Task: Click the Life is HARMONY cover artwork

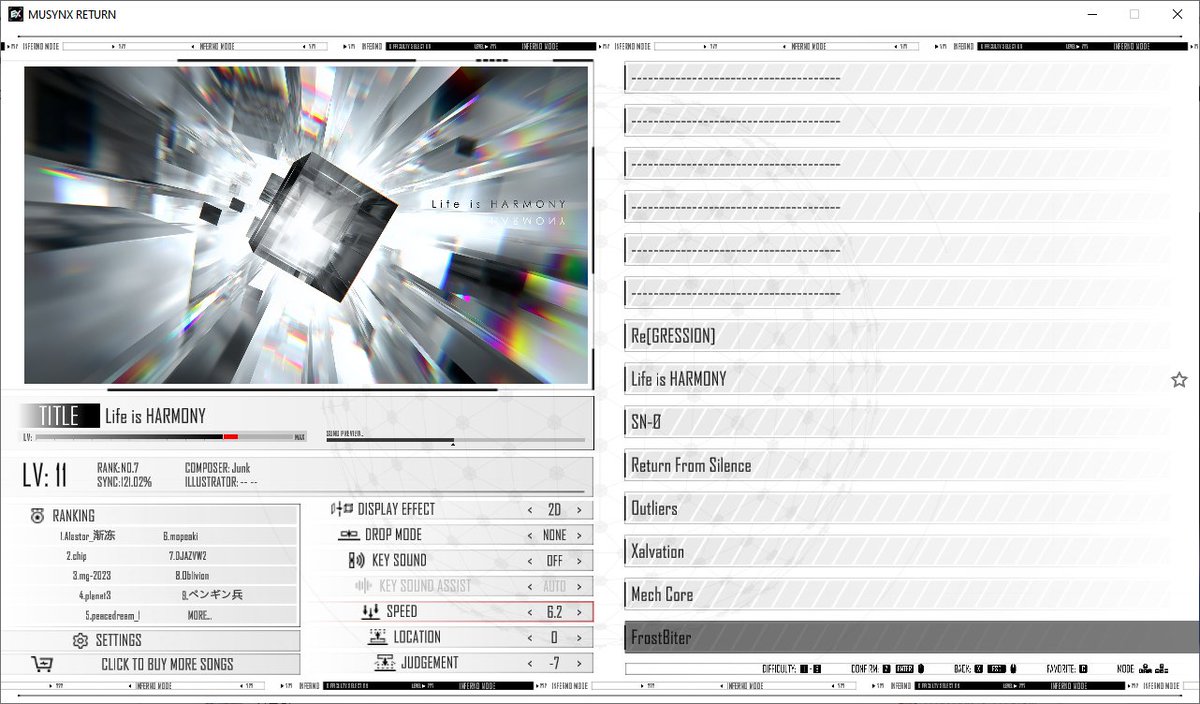Action: click(306, 225)
